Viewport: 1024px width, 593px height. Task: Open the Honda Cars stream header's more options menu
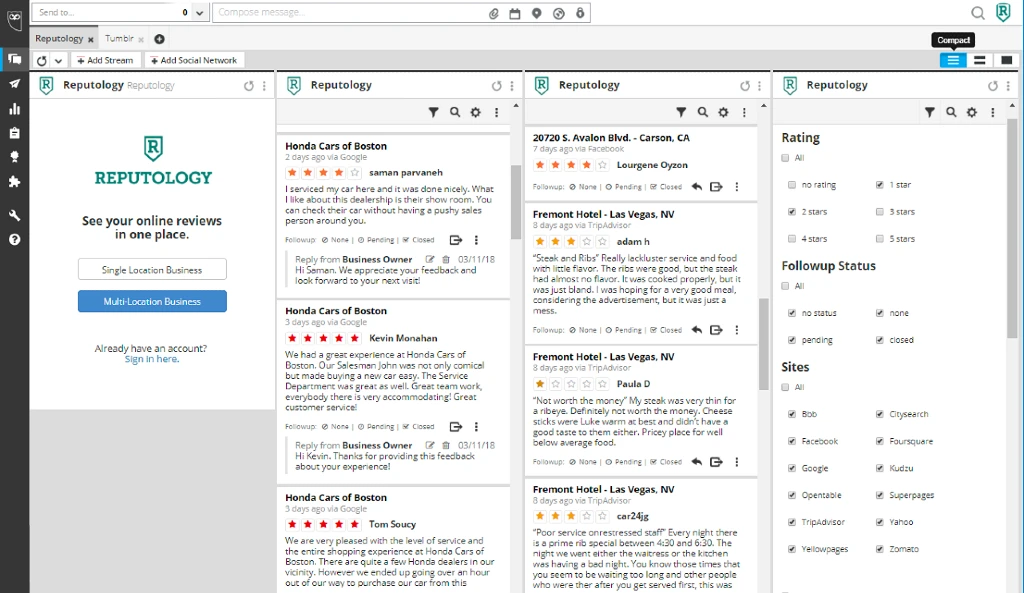(512, 86)
